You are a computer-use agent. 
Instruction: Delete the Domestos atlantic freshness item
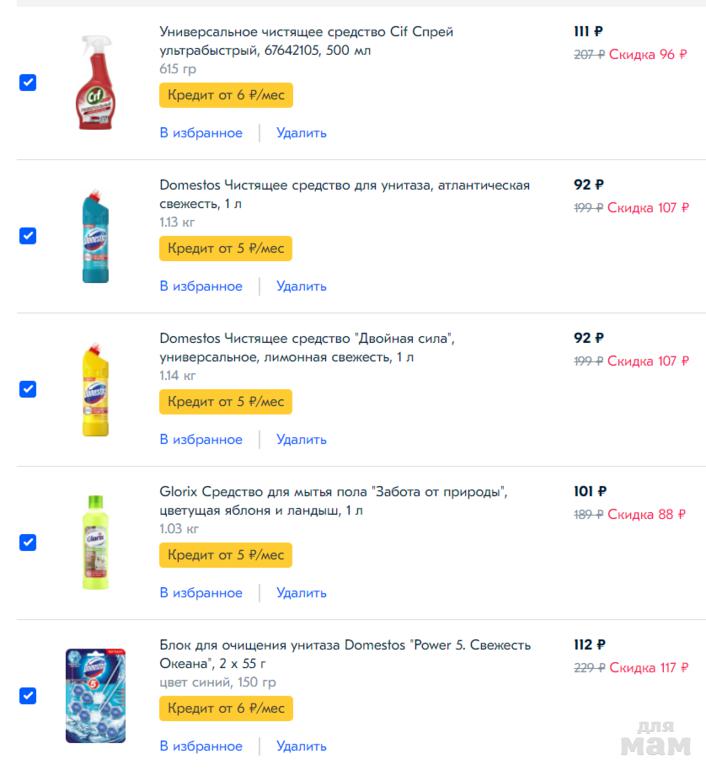pyautogui.click(x=301, y=286)
